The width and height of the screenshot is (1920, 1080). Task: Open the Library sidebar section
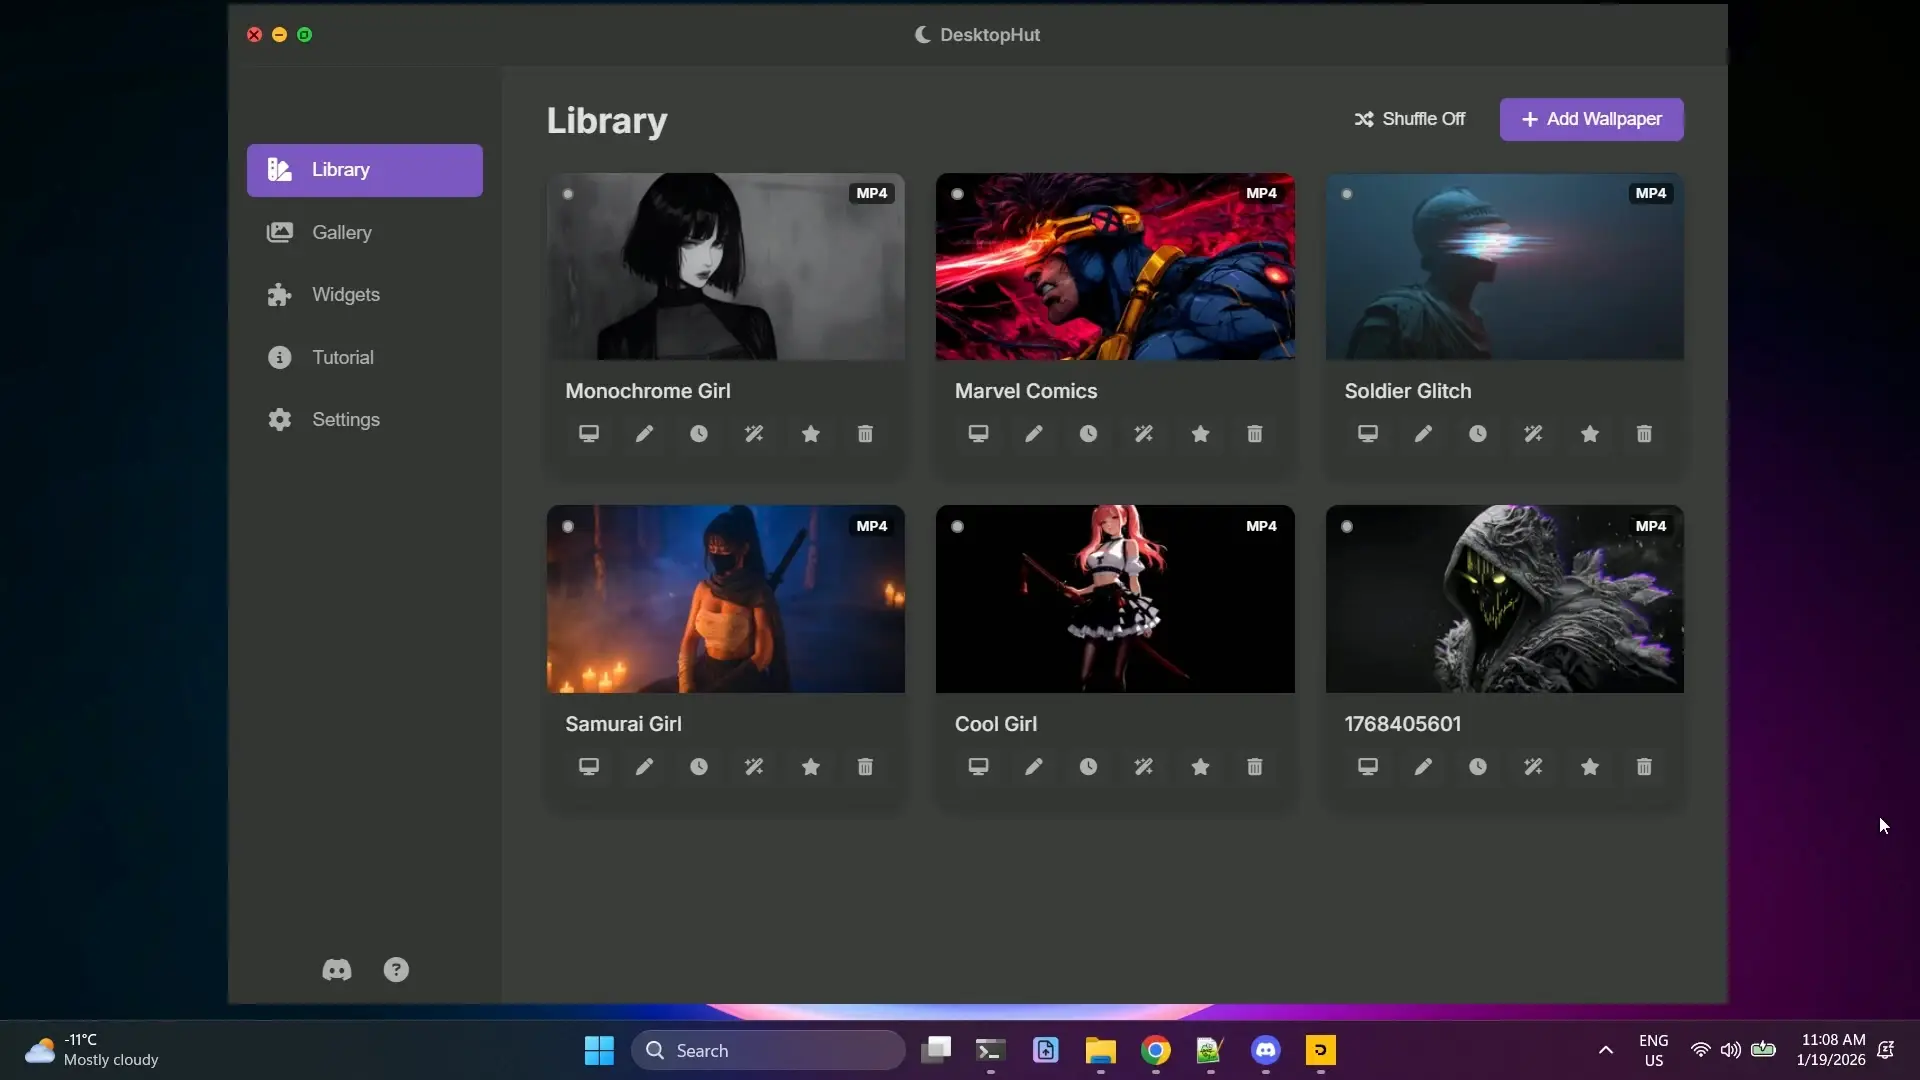coord(365,170)
